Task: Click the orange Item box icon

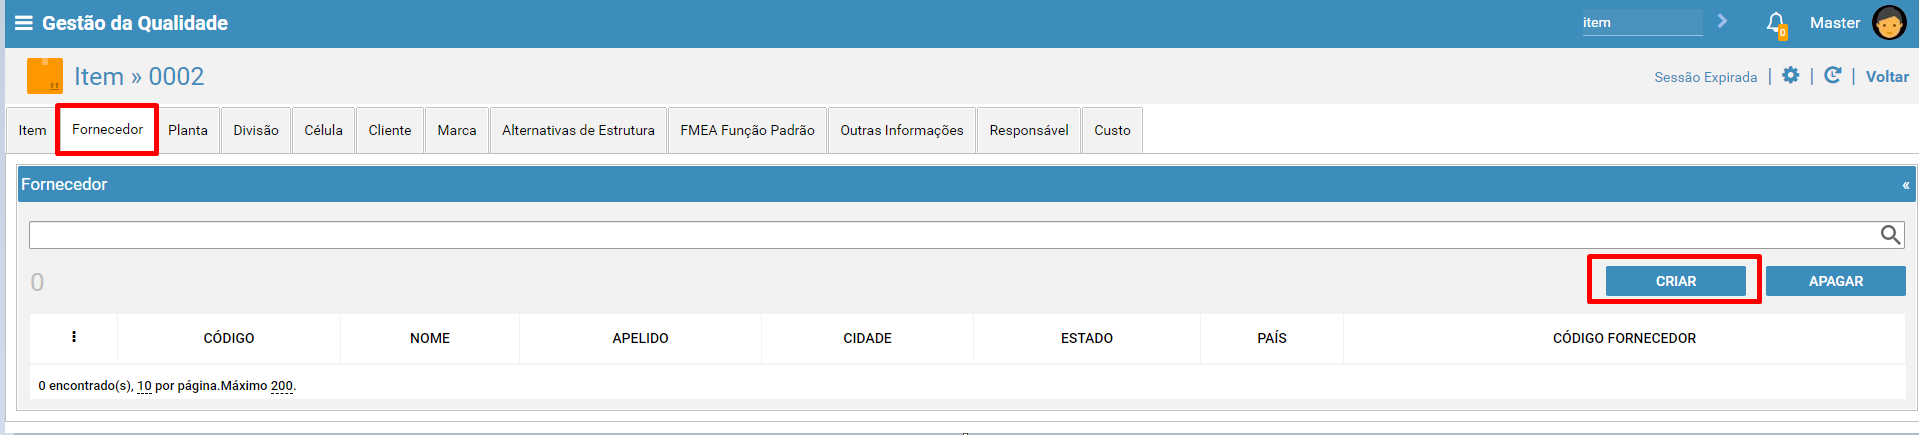Action: click(45, 76)
